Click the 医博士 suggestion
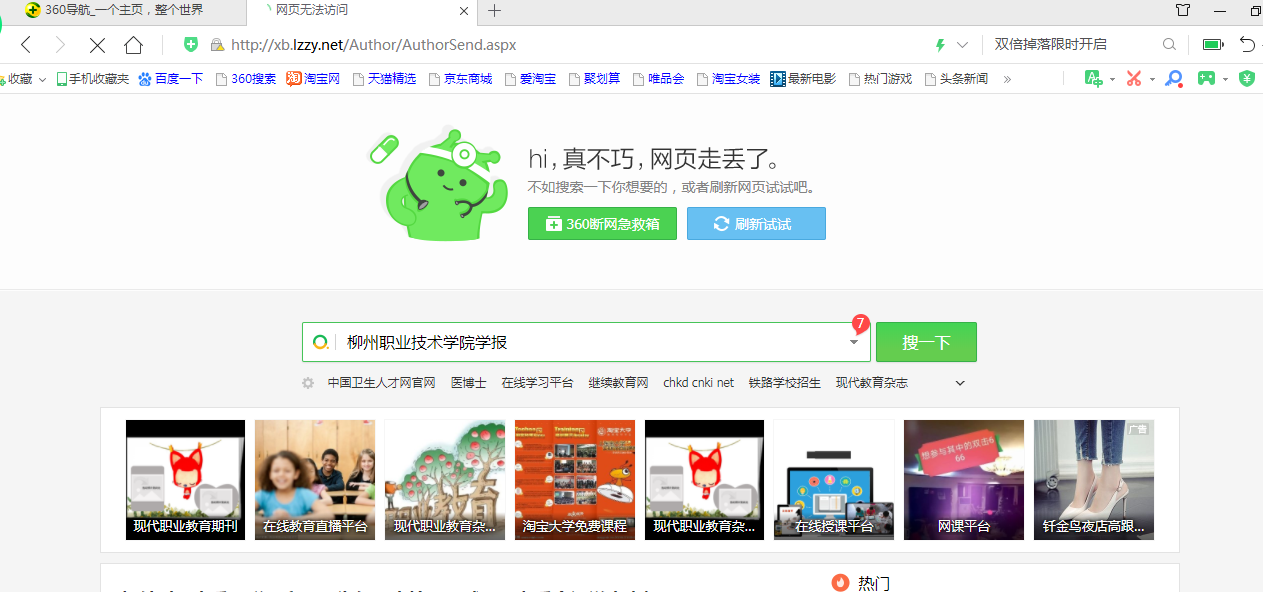 [469, 383]
